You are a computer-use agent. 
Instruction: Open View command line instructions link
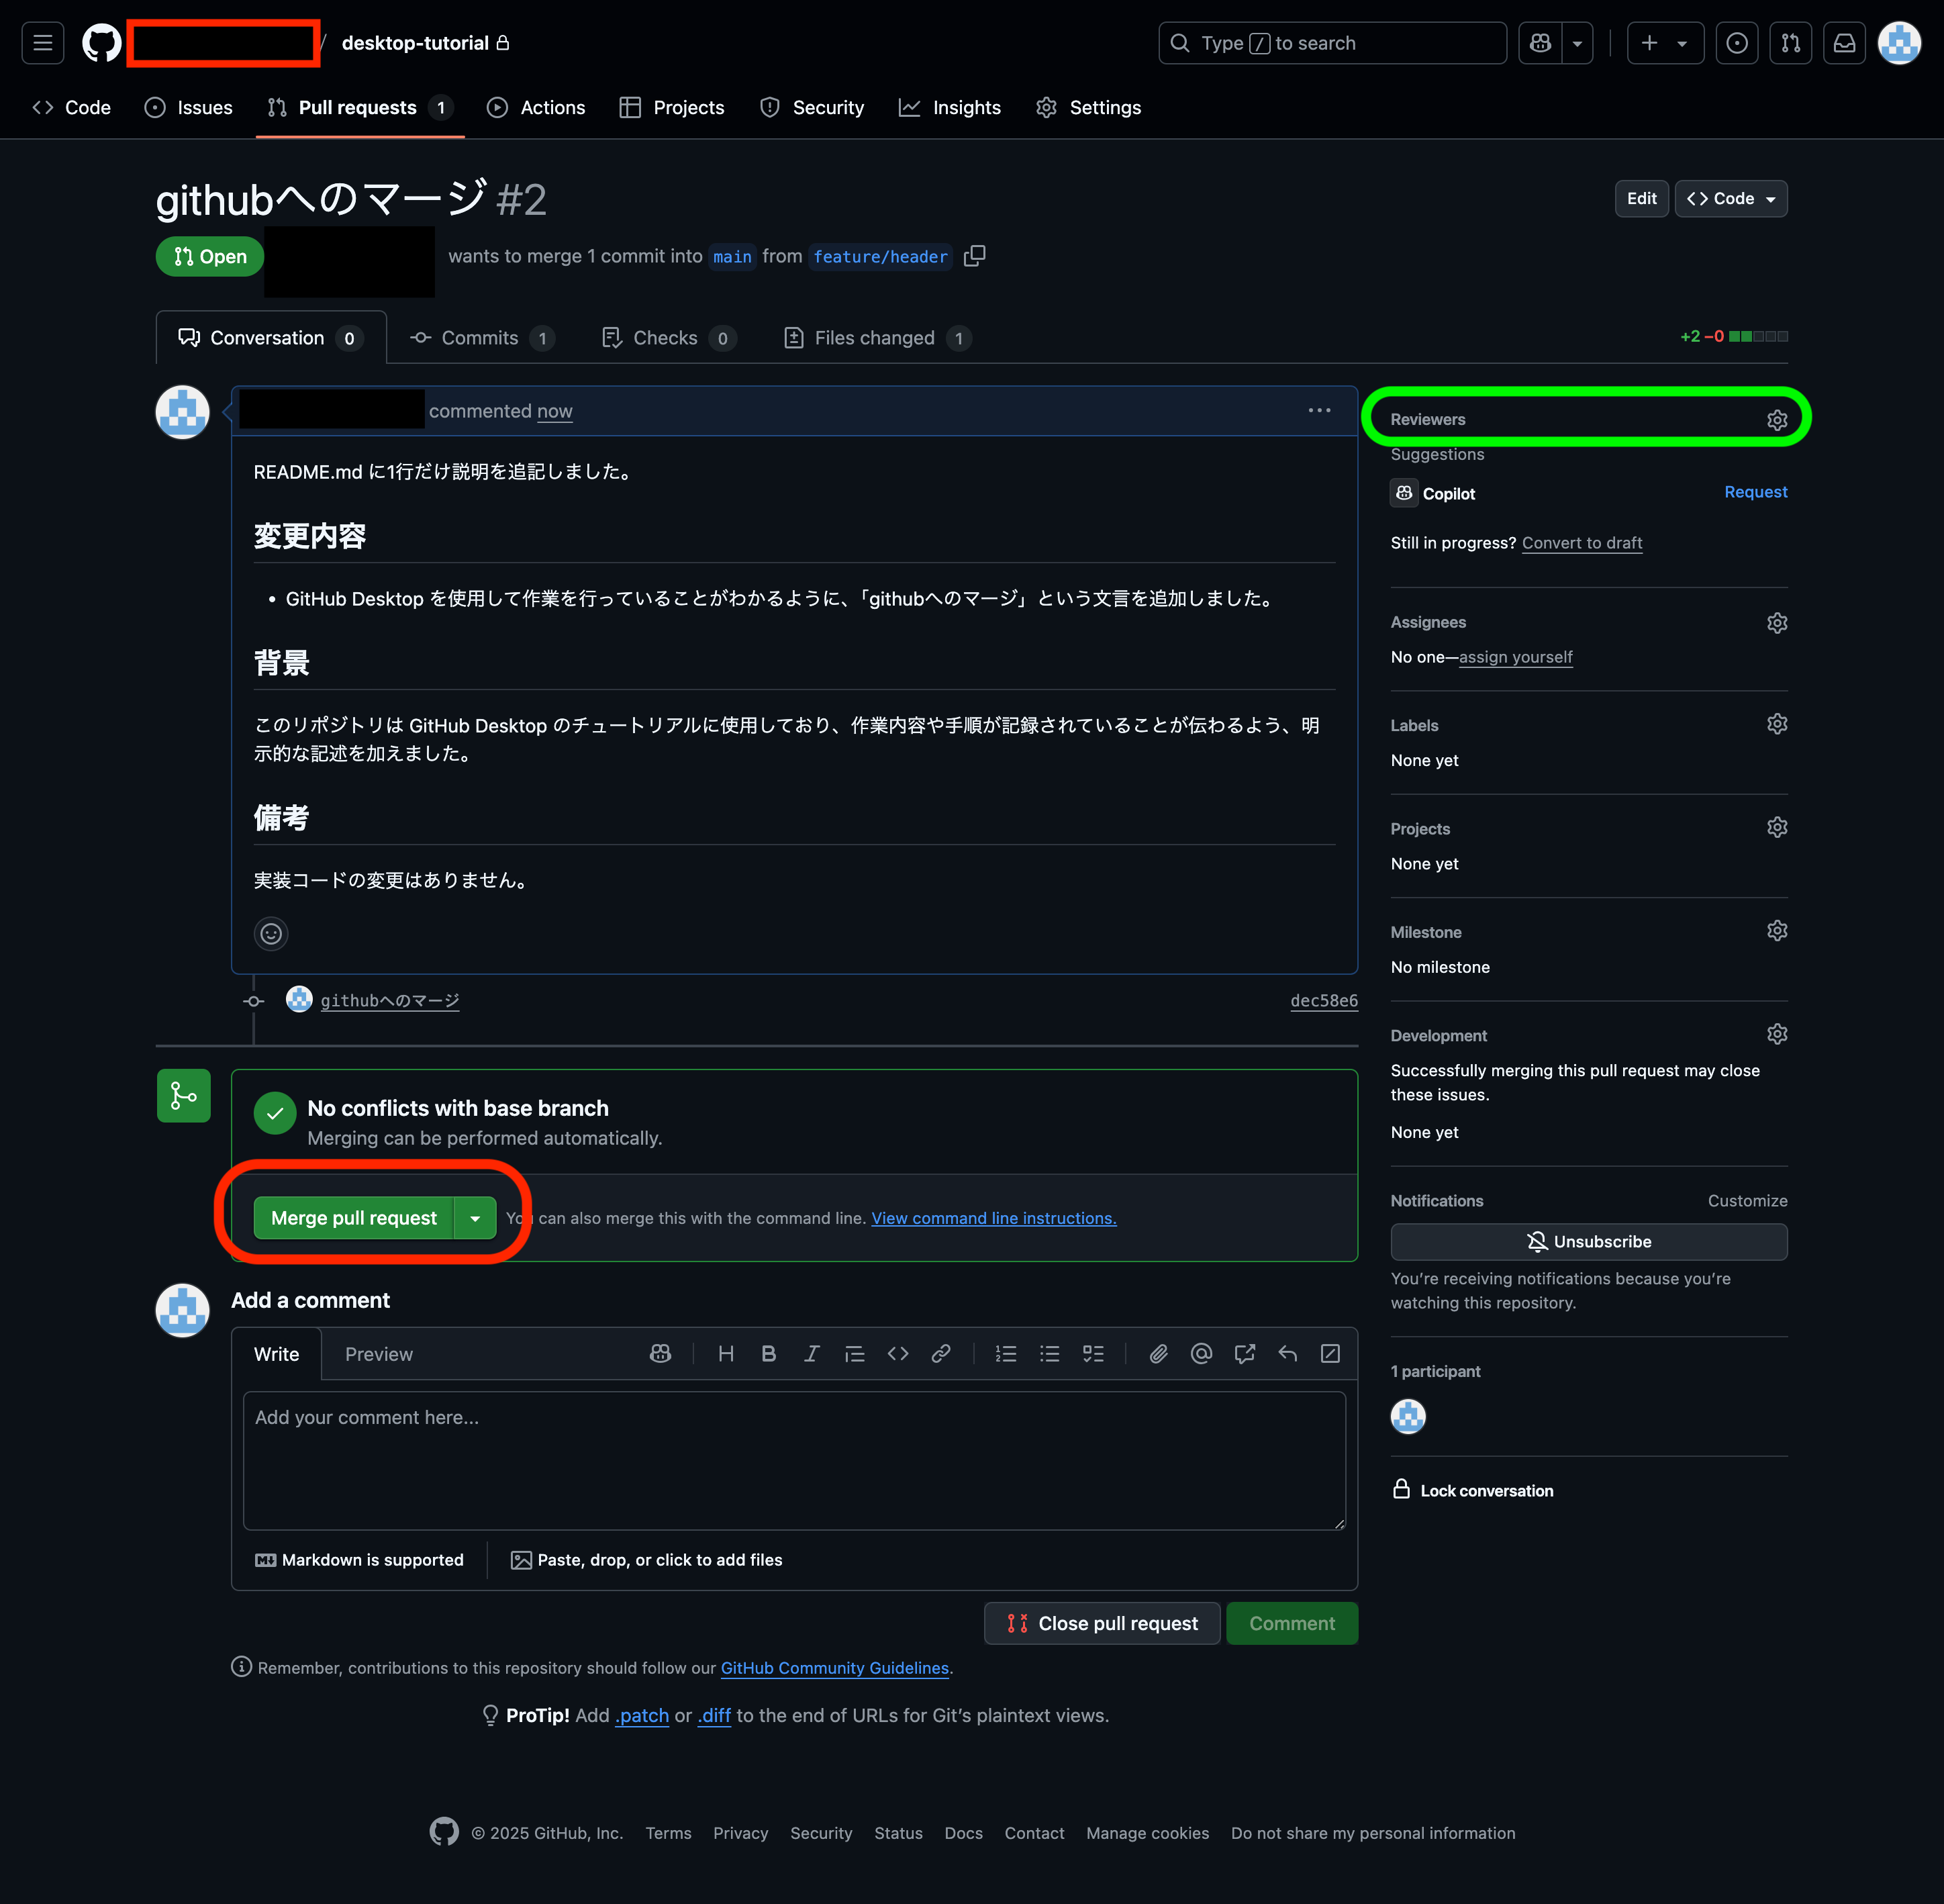click(993, 1218)
